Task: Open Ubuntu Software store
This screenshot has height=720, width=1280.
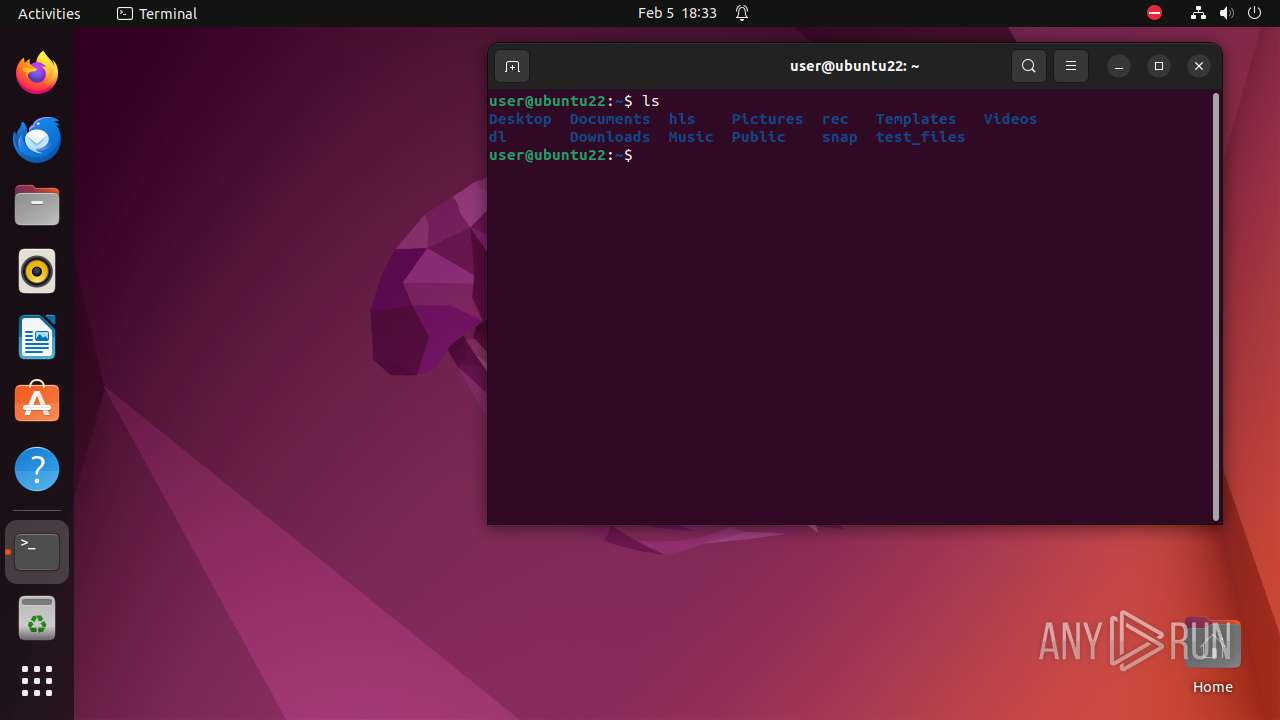Action: click(x=37, y=403)
